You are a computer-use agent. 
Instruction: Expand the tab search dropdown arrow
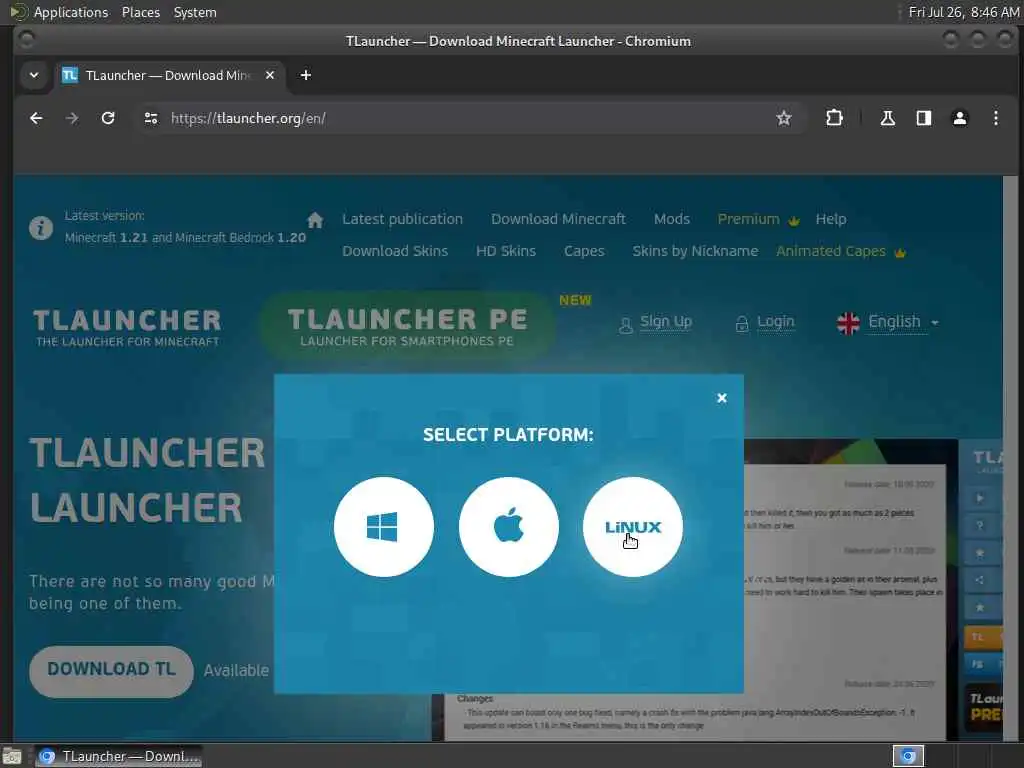coord(34,75)
